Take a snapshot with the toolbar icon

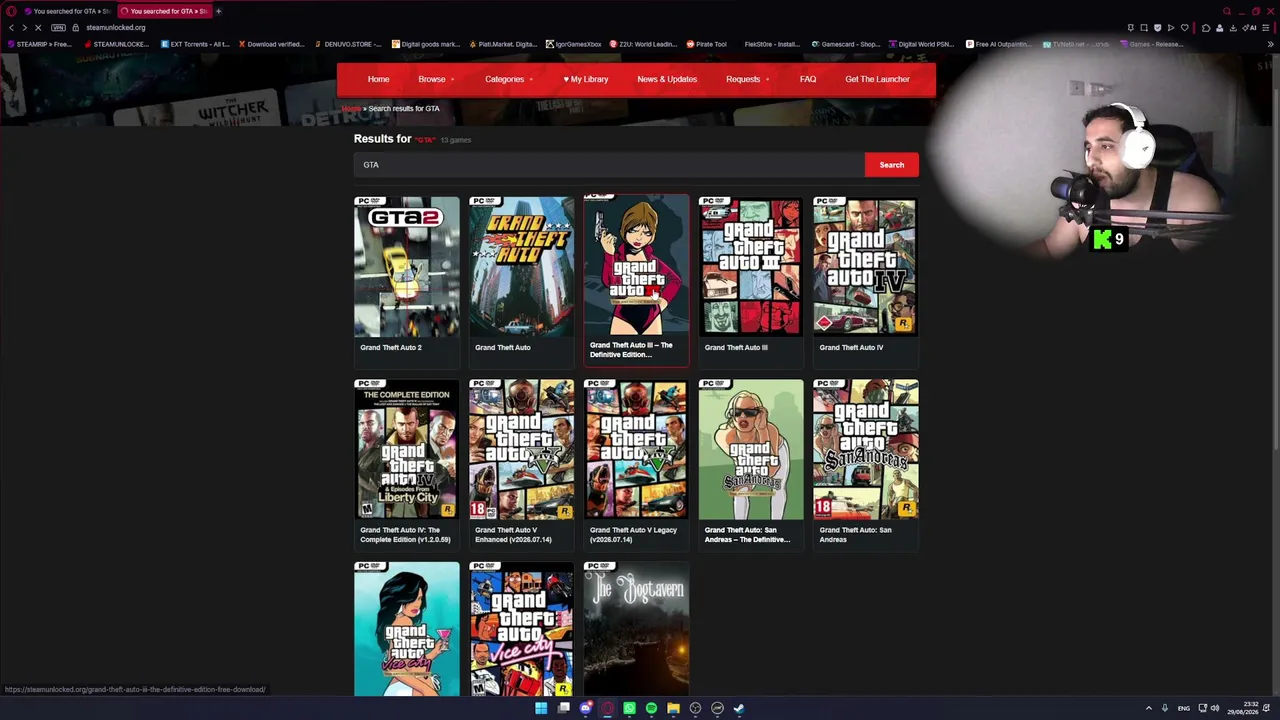click(1144, 27)
